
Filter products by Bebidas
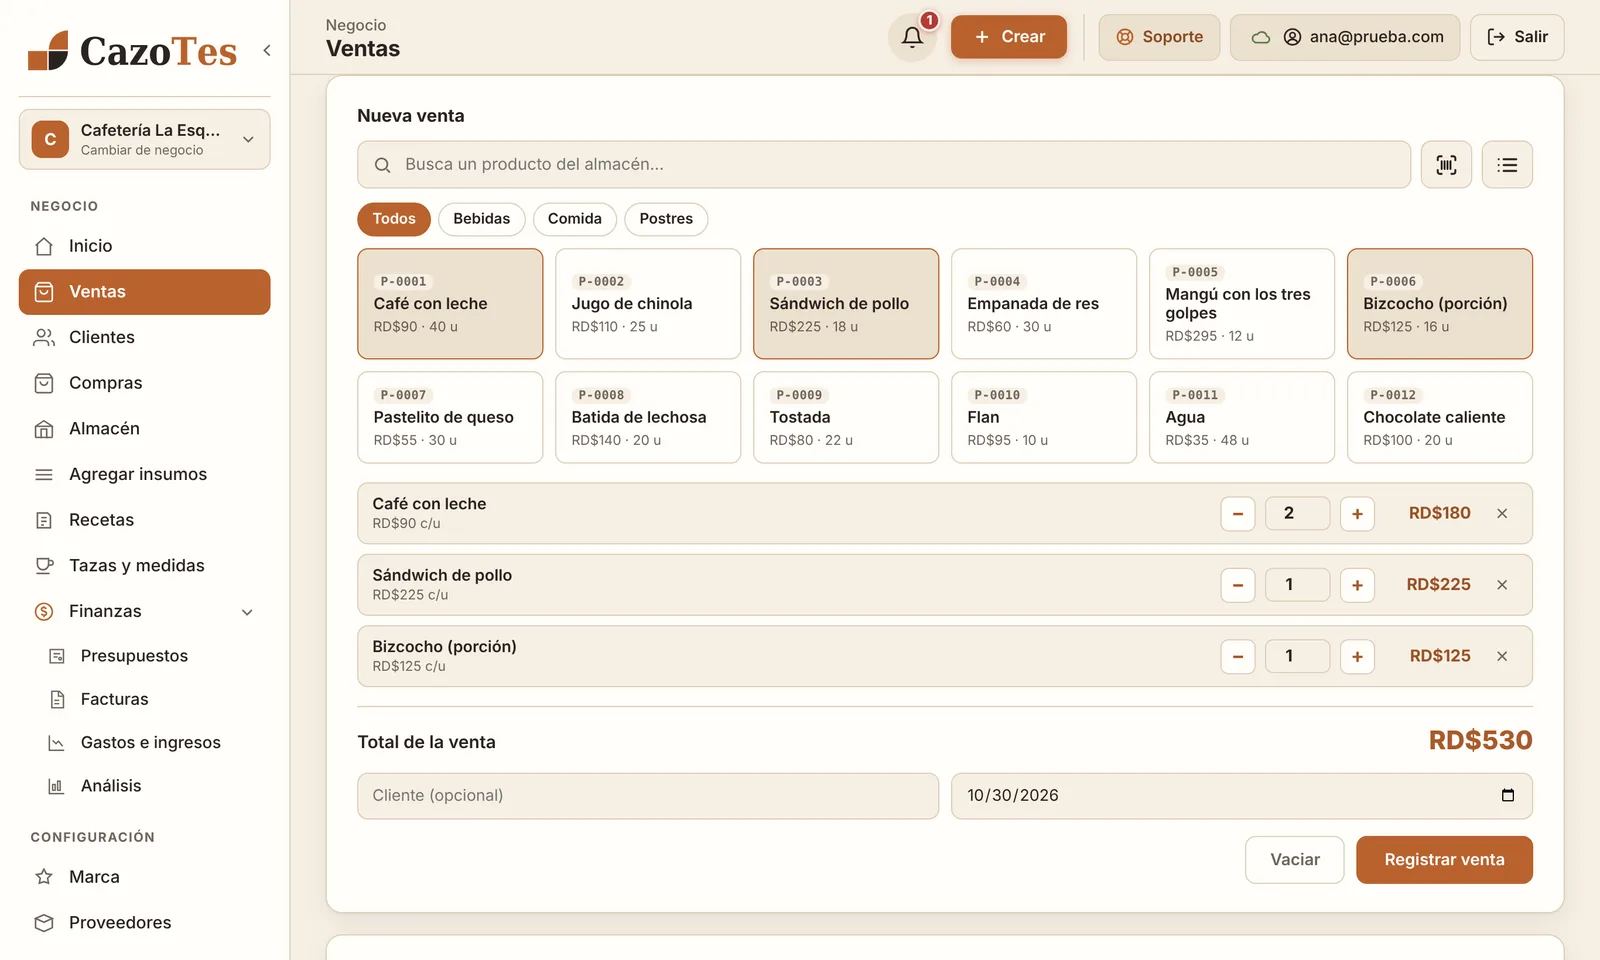(481, 219)
